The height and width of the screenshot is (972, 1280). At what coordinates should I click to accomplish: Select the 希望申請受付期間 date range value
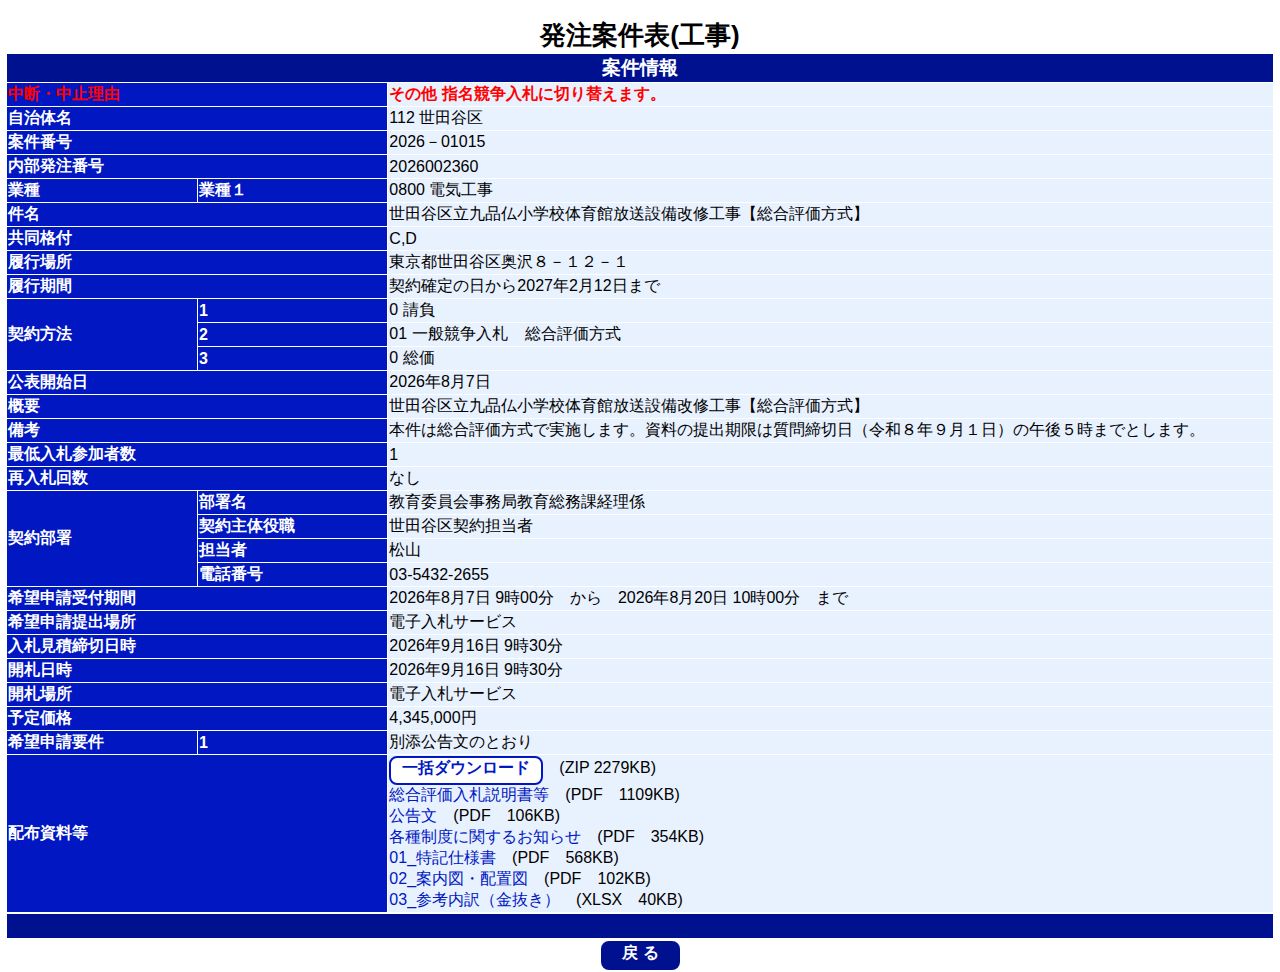(618, 598)
